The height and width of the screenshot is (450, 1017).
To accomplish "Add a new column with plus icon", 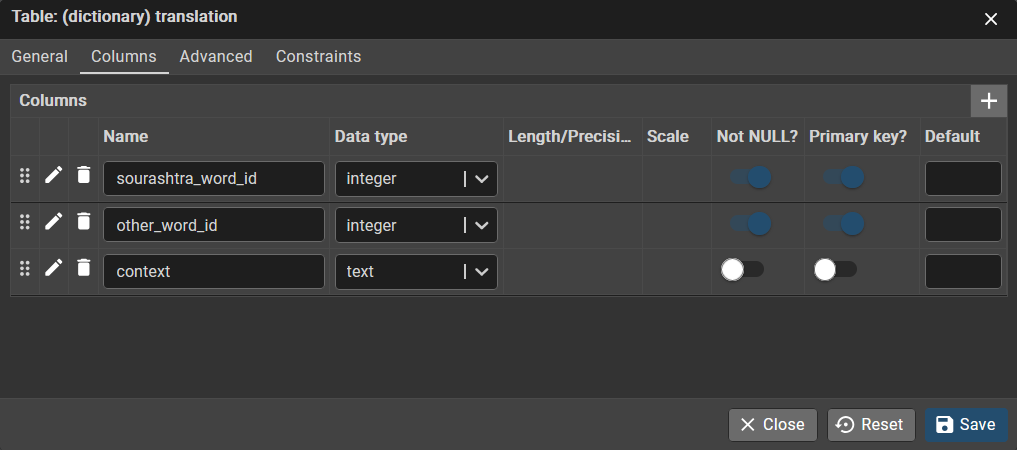I will tap(988, 101).
